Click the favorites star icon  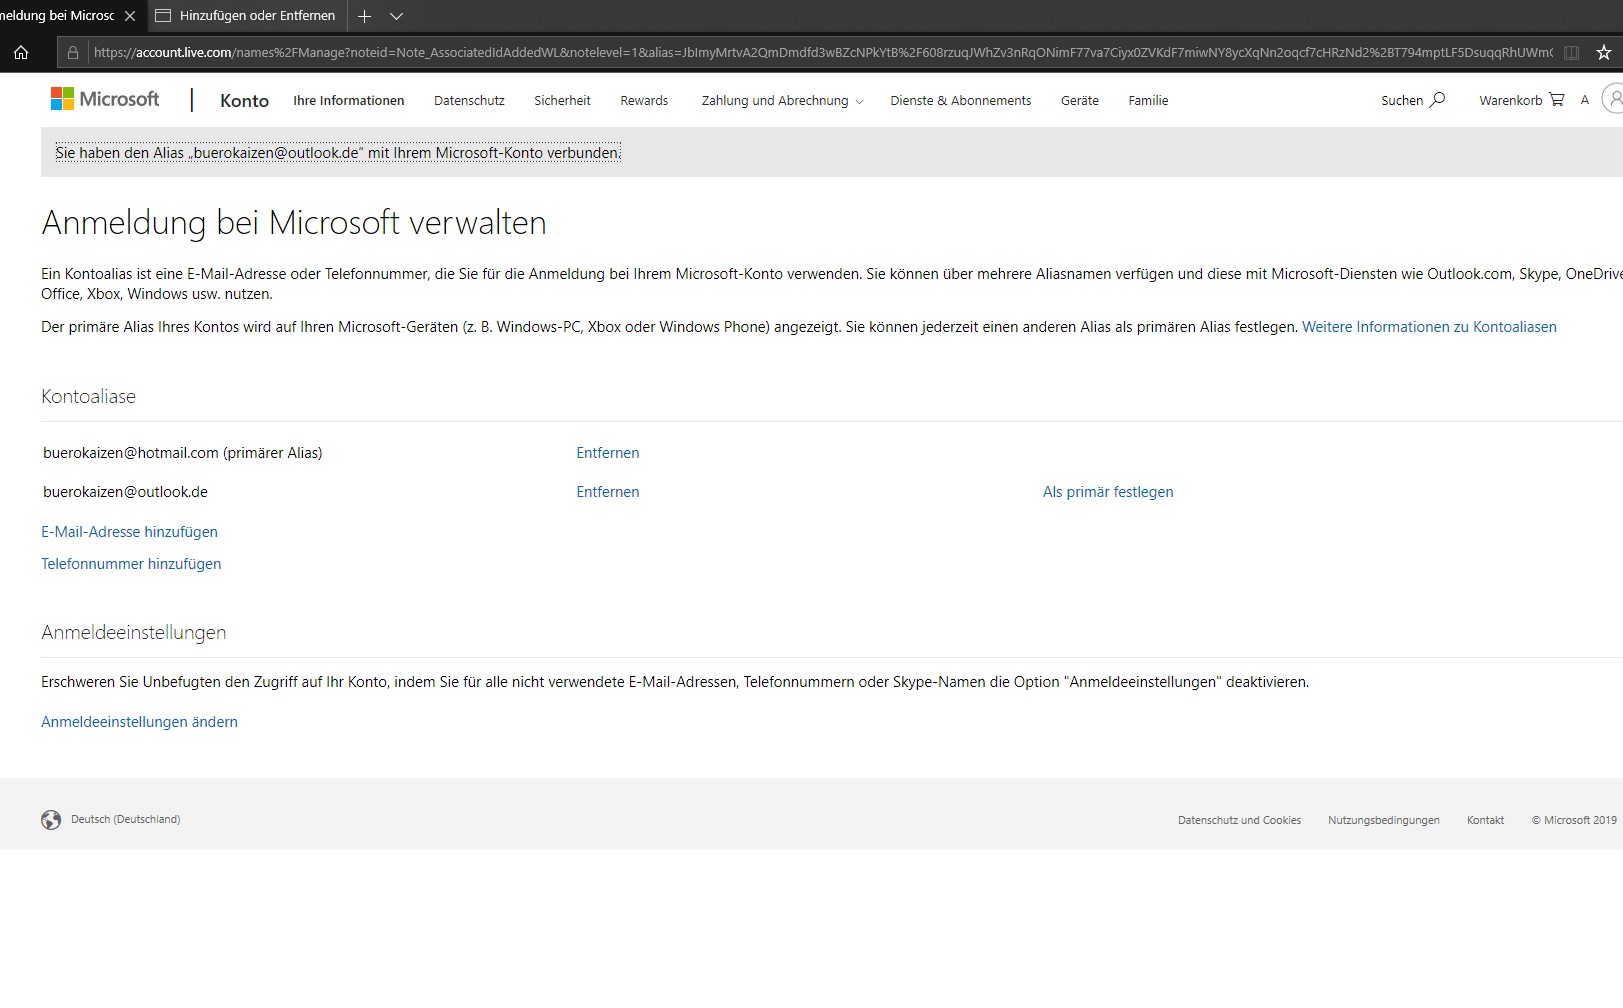1604,52
